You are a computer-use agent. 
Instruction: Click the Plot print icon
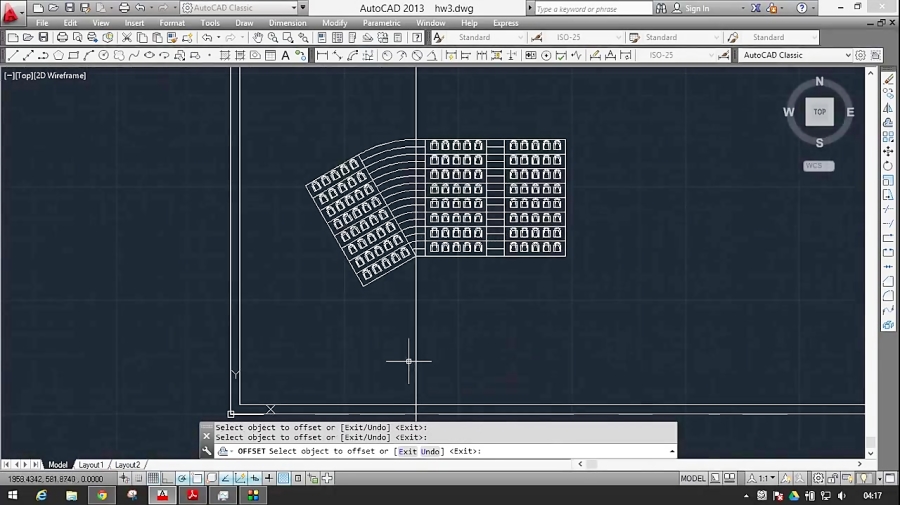click(62, 37)
